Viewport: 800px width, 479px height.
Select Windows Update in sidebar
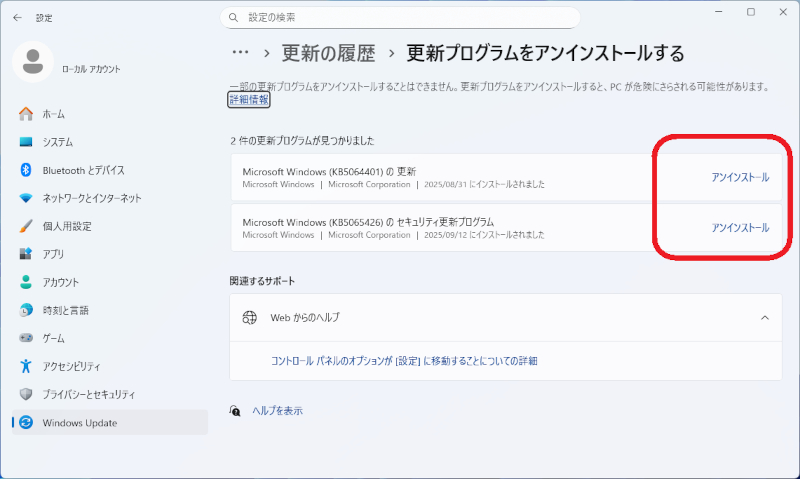[79, 423]
